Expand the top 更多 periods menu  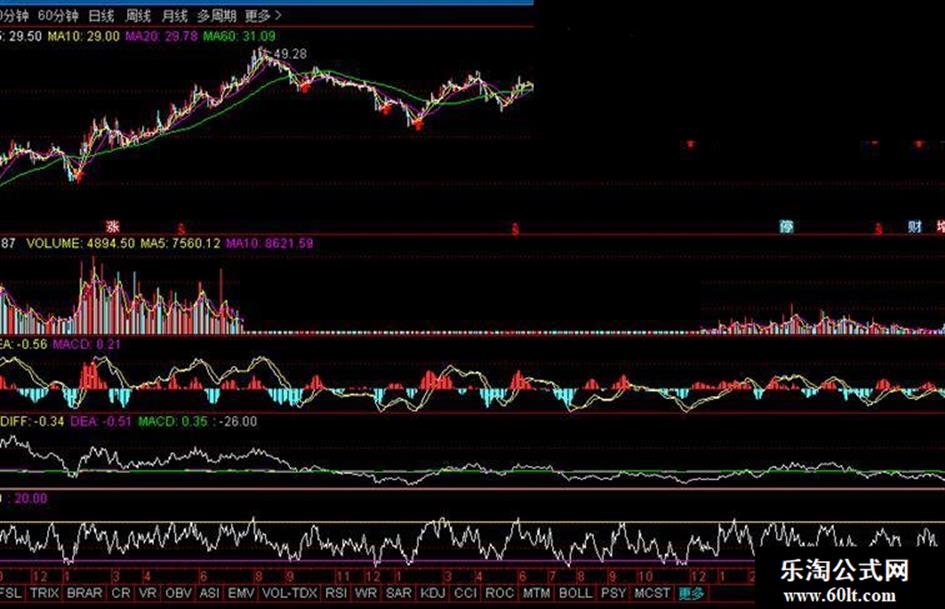263,16
